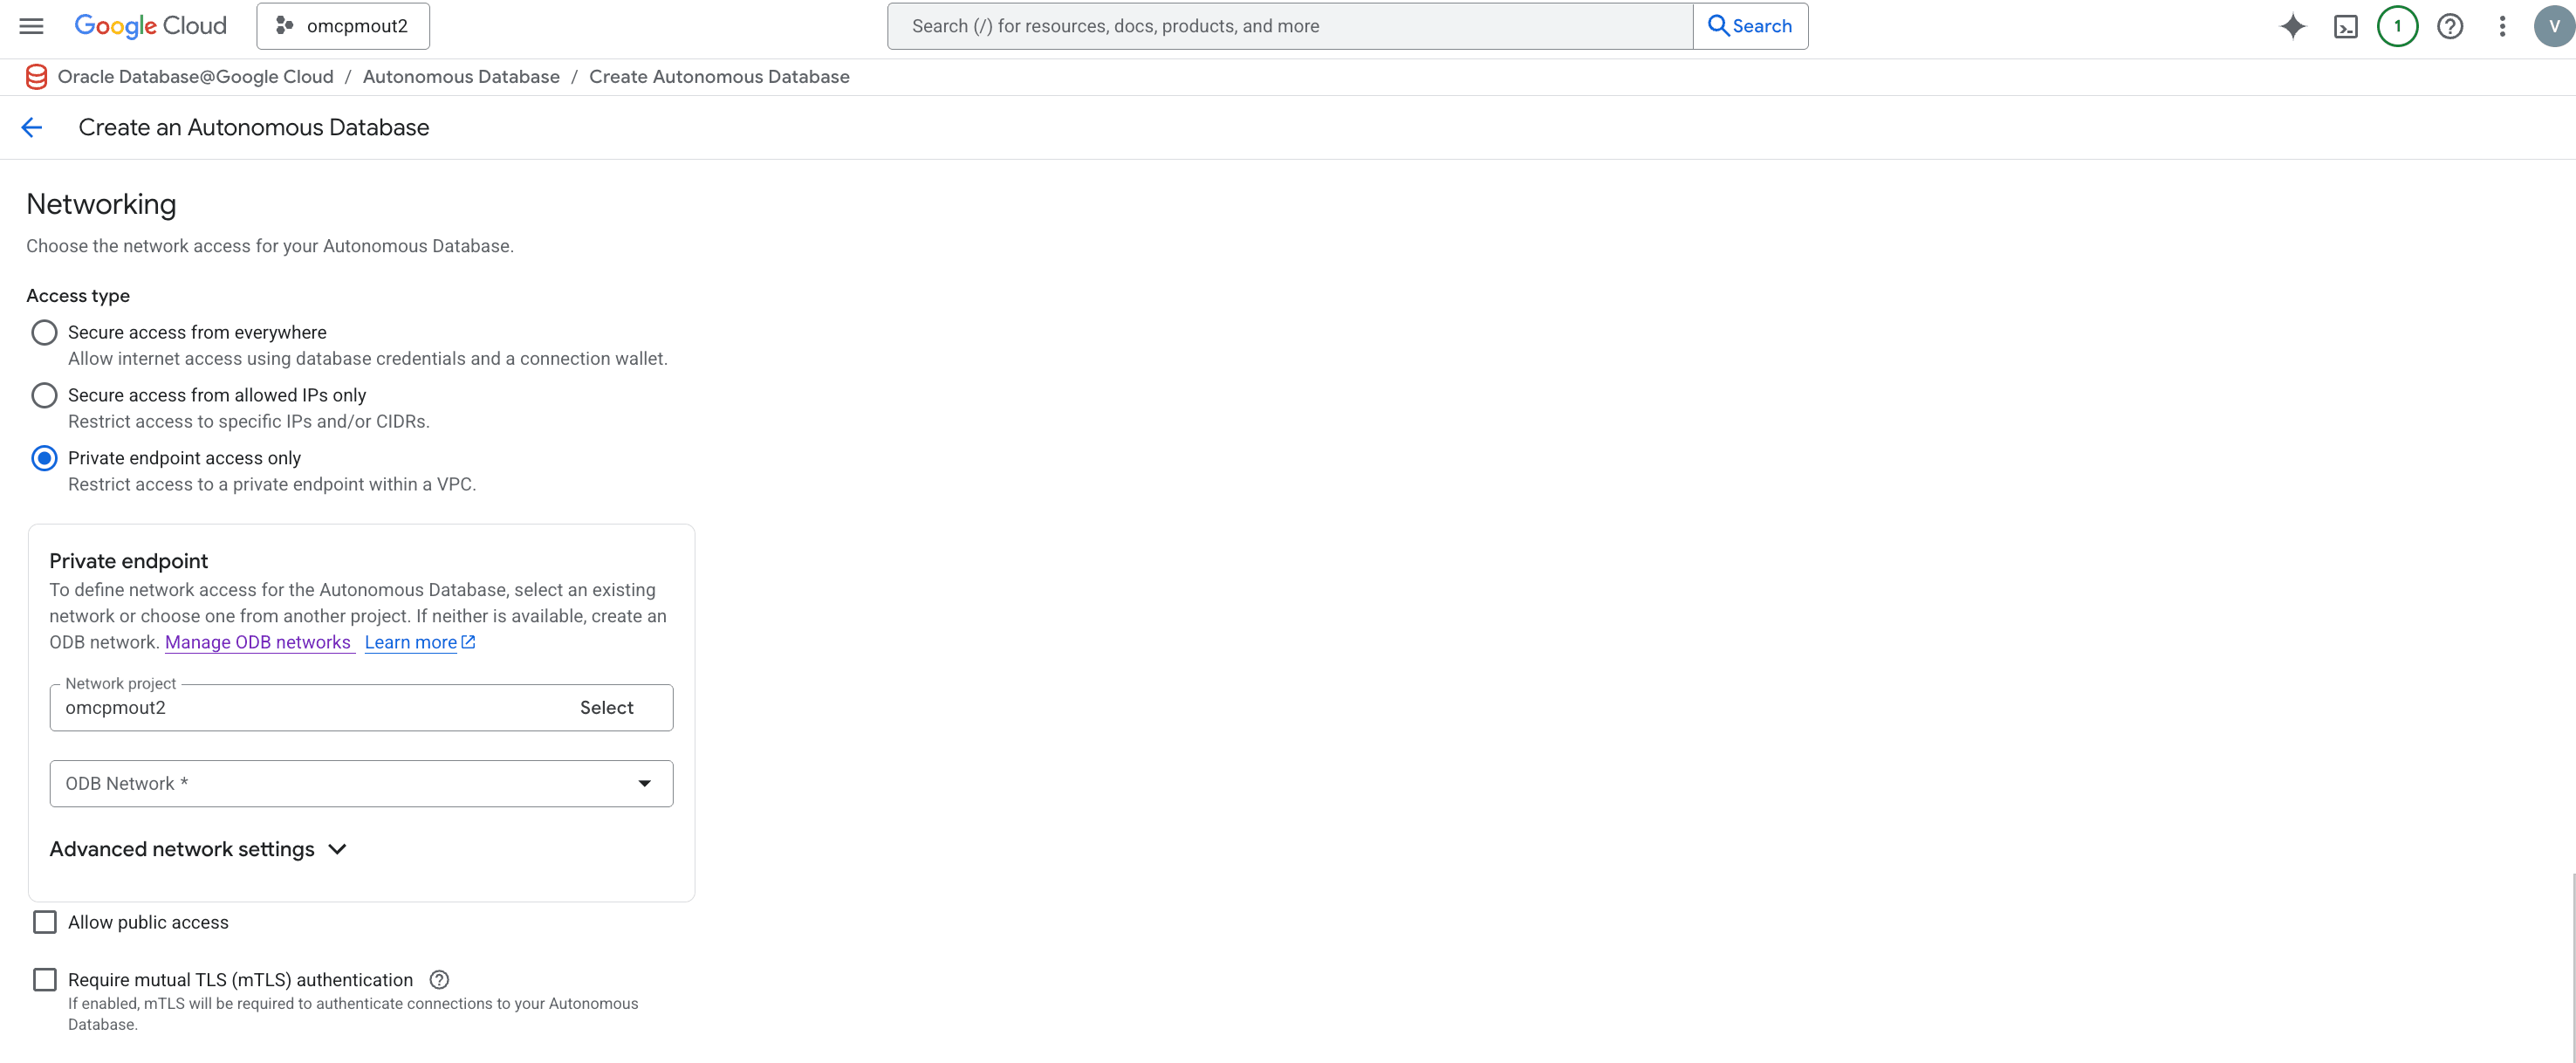
Task: Activate Cloud Shell terminal
Action: (2345, 26)
